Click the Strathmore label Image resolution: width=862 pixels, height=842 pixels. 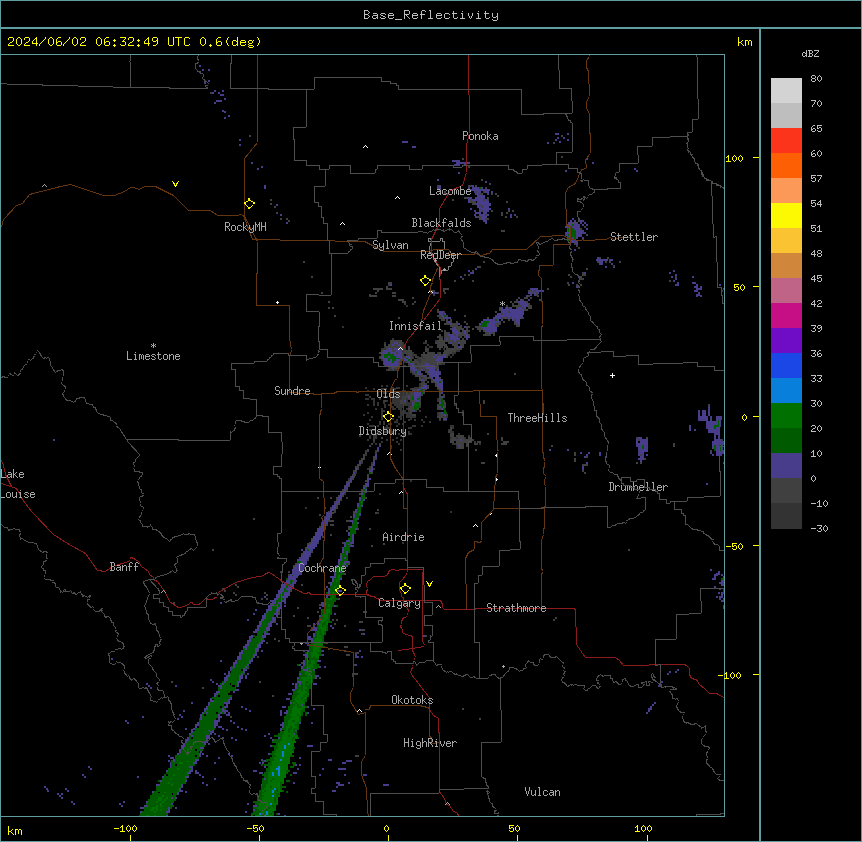tap(516, 608)
